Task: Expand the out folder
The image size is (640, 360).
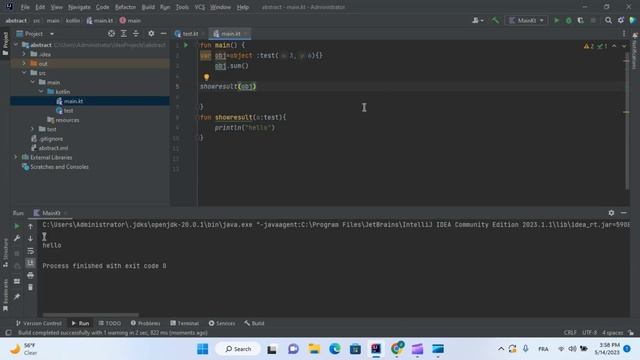Action: click(24, 64)
